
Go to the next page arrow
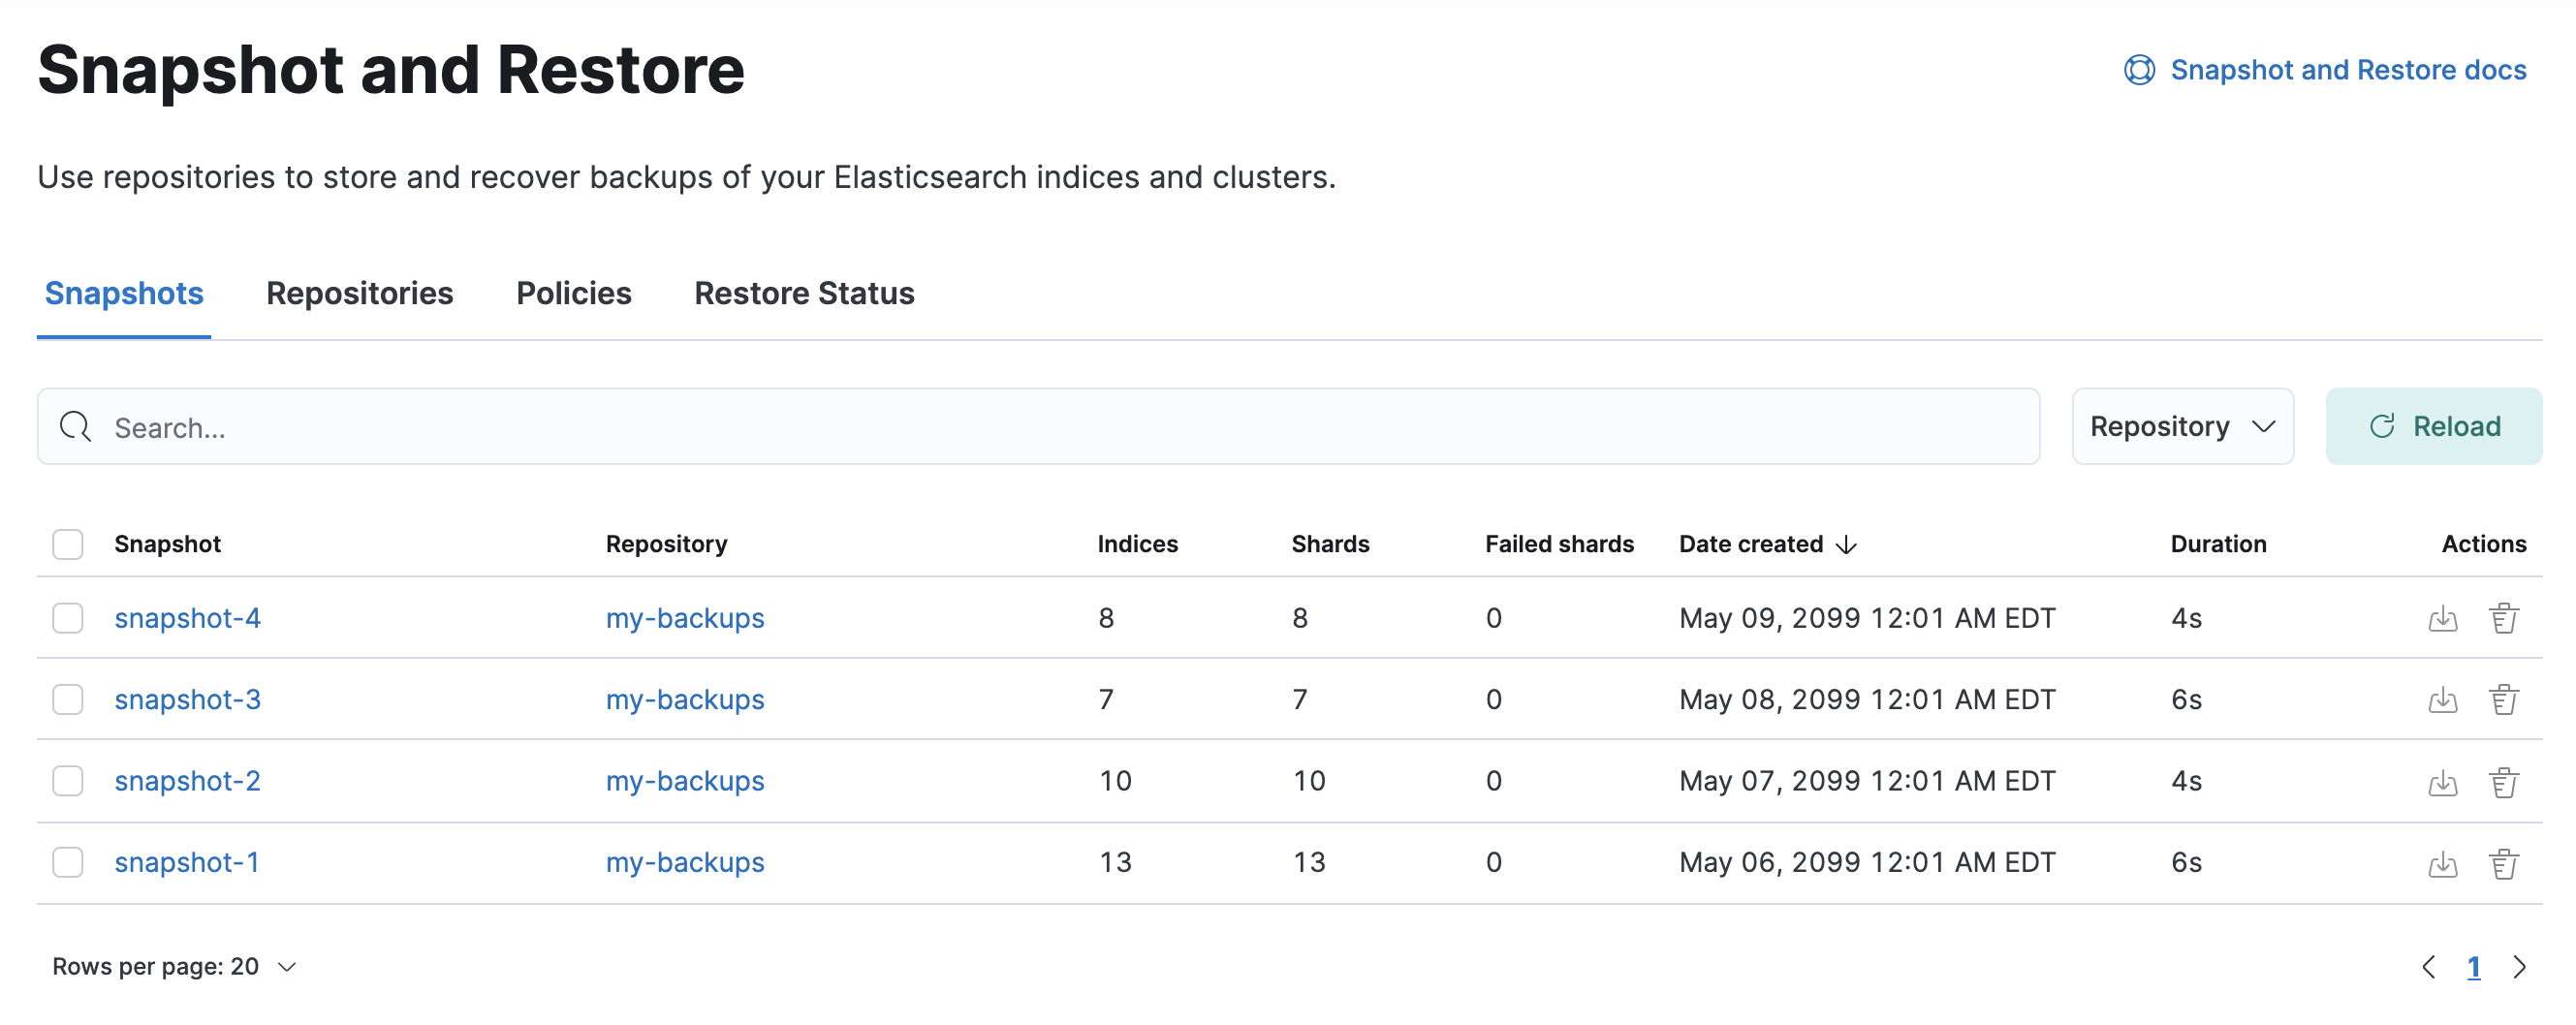(2519, 967)
